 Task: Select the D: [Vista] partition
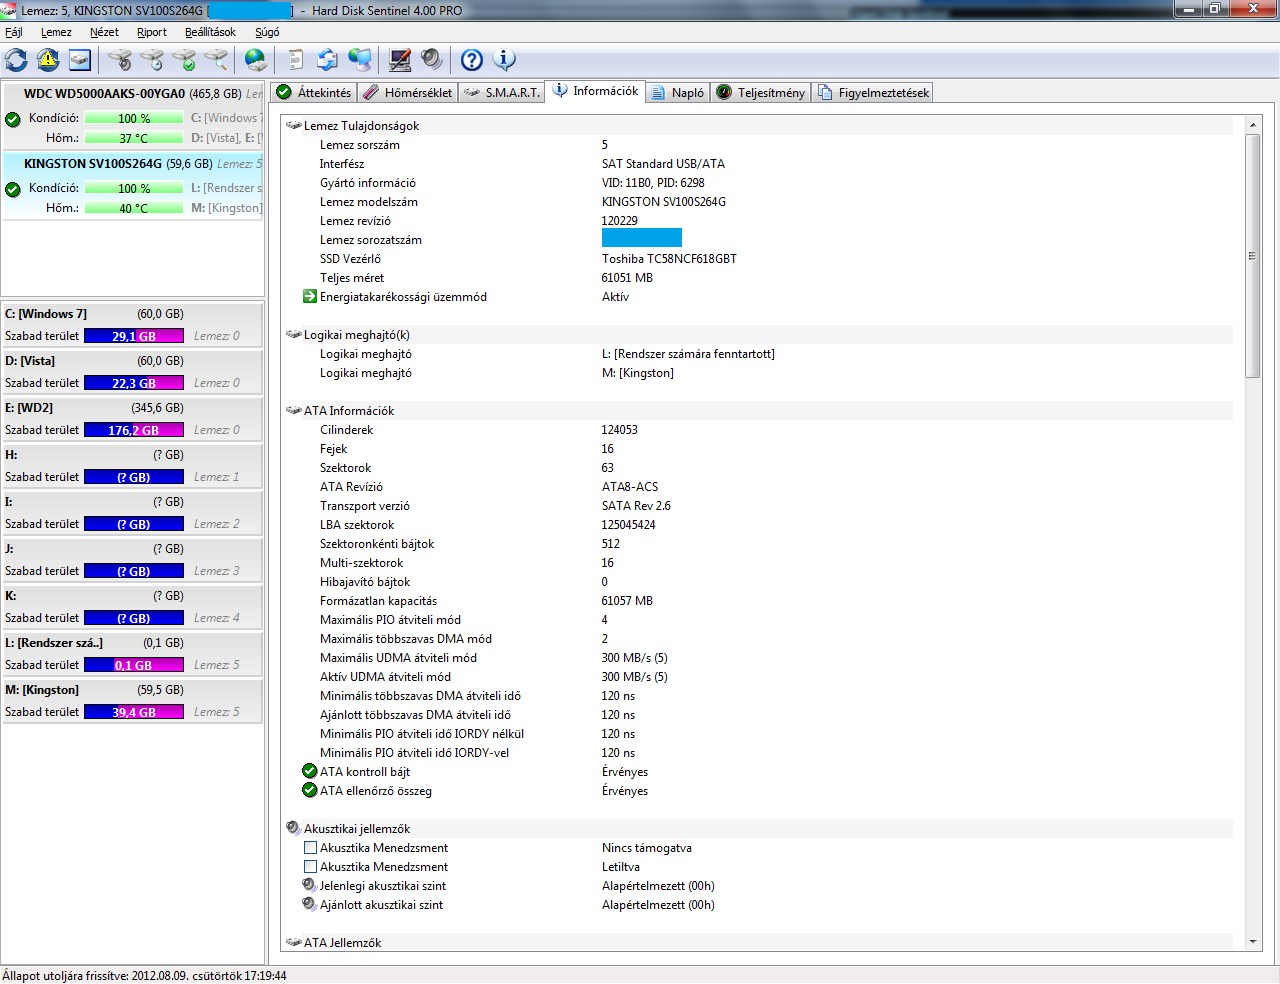pos(133,372)
